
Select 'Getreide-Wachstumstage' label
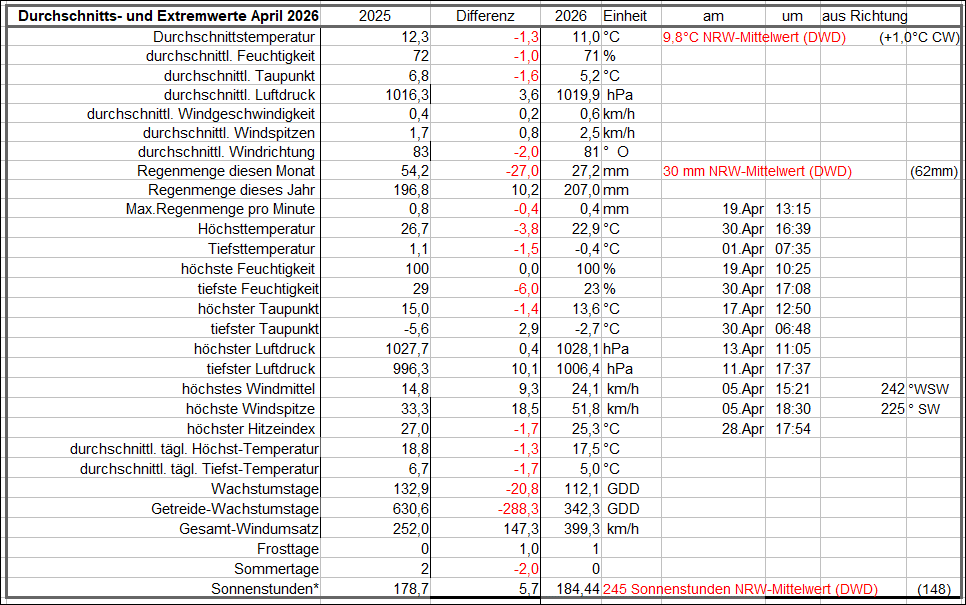coord(235,509)
